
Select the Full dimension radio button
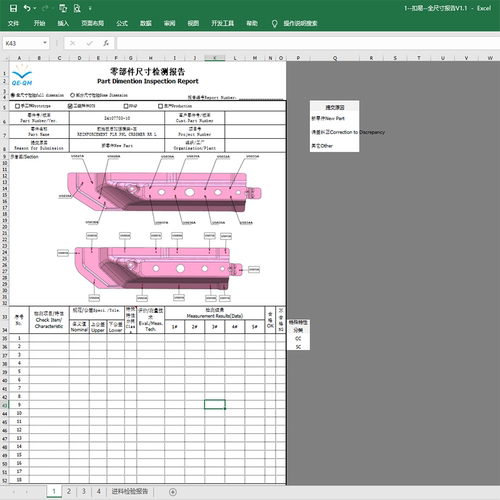pyautogui.click(x=13, y=95)
